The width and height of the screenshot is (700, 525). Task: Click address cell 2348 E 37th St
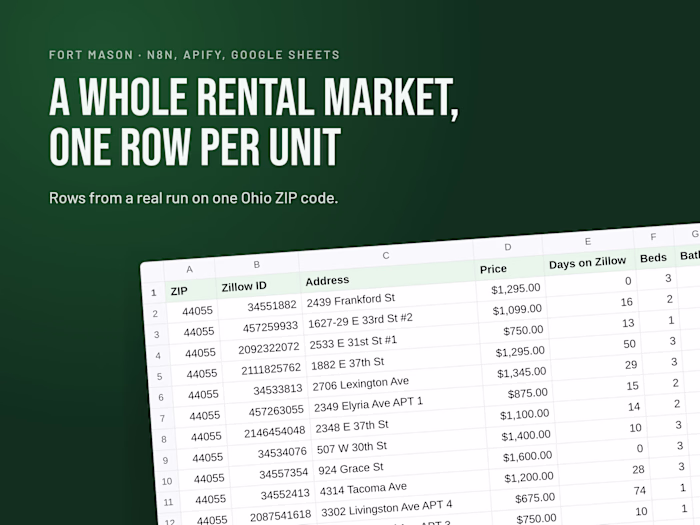[398, 424]
